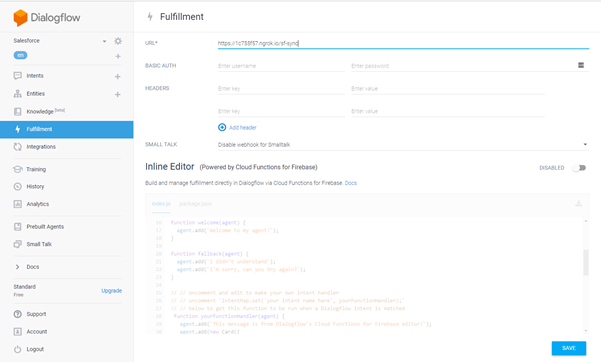Click the History clock icon
This screenshot has width=601, height=362.
click(18, 186)
